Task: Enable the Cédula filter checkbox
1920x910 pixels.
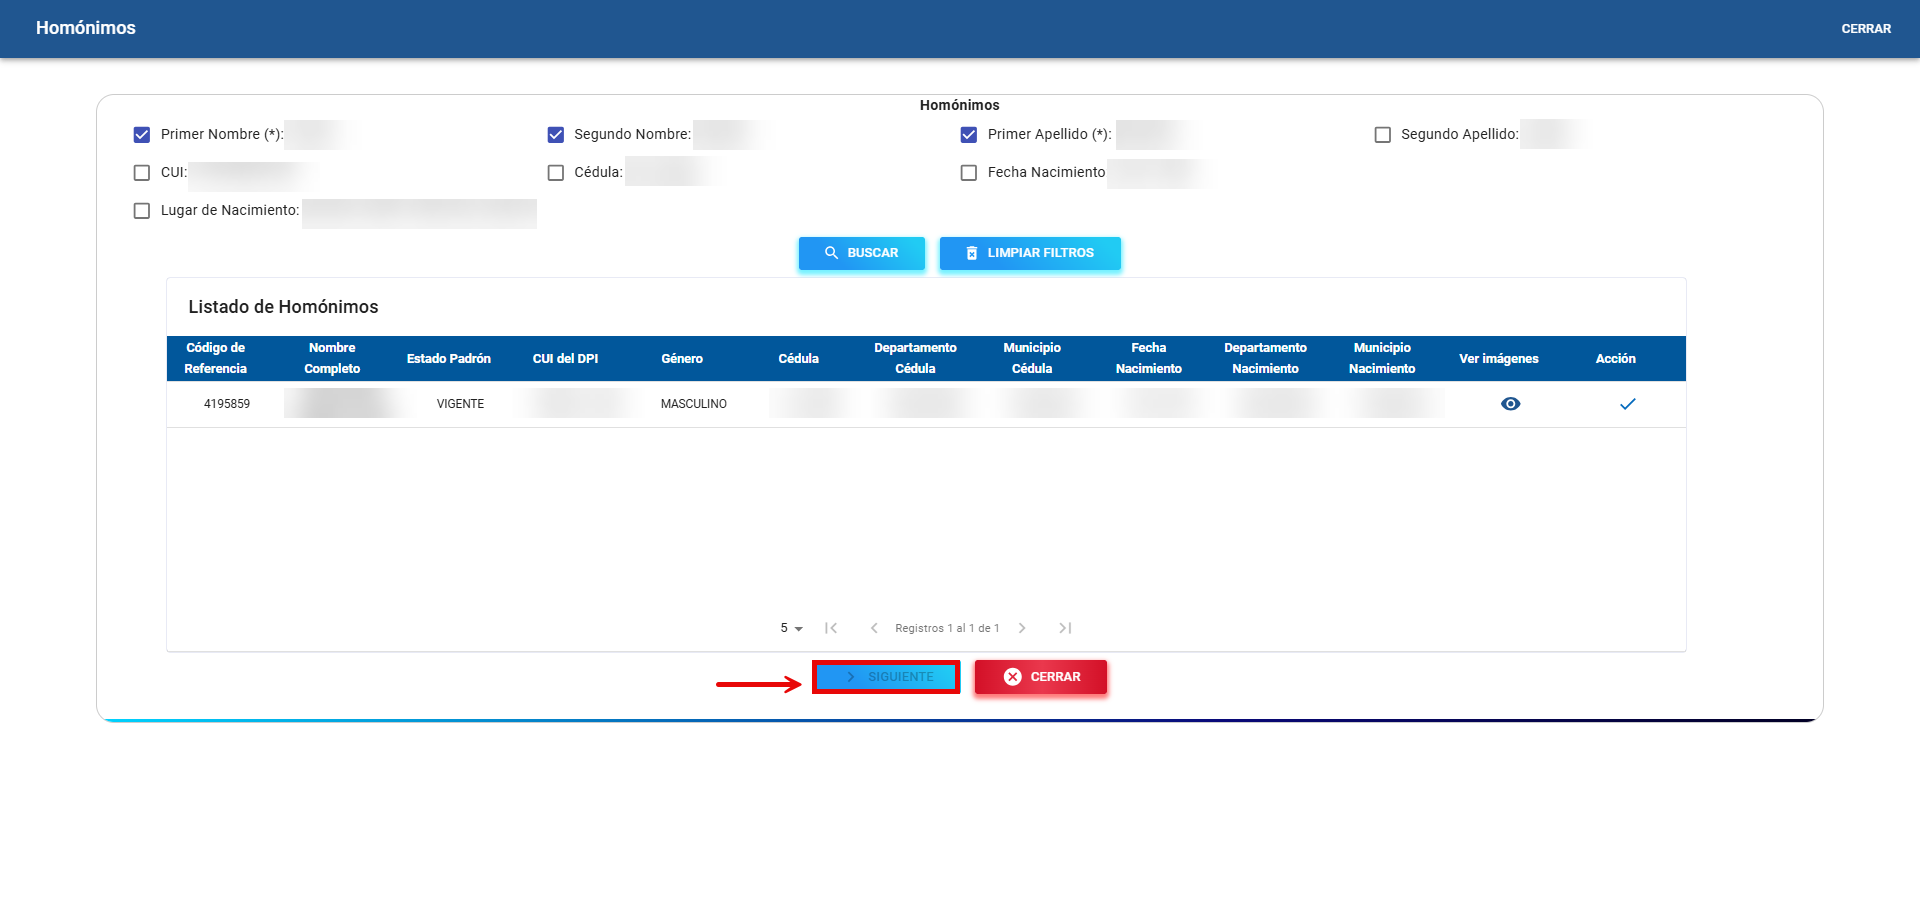Action: [556, 173]
